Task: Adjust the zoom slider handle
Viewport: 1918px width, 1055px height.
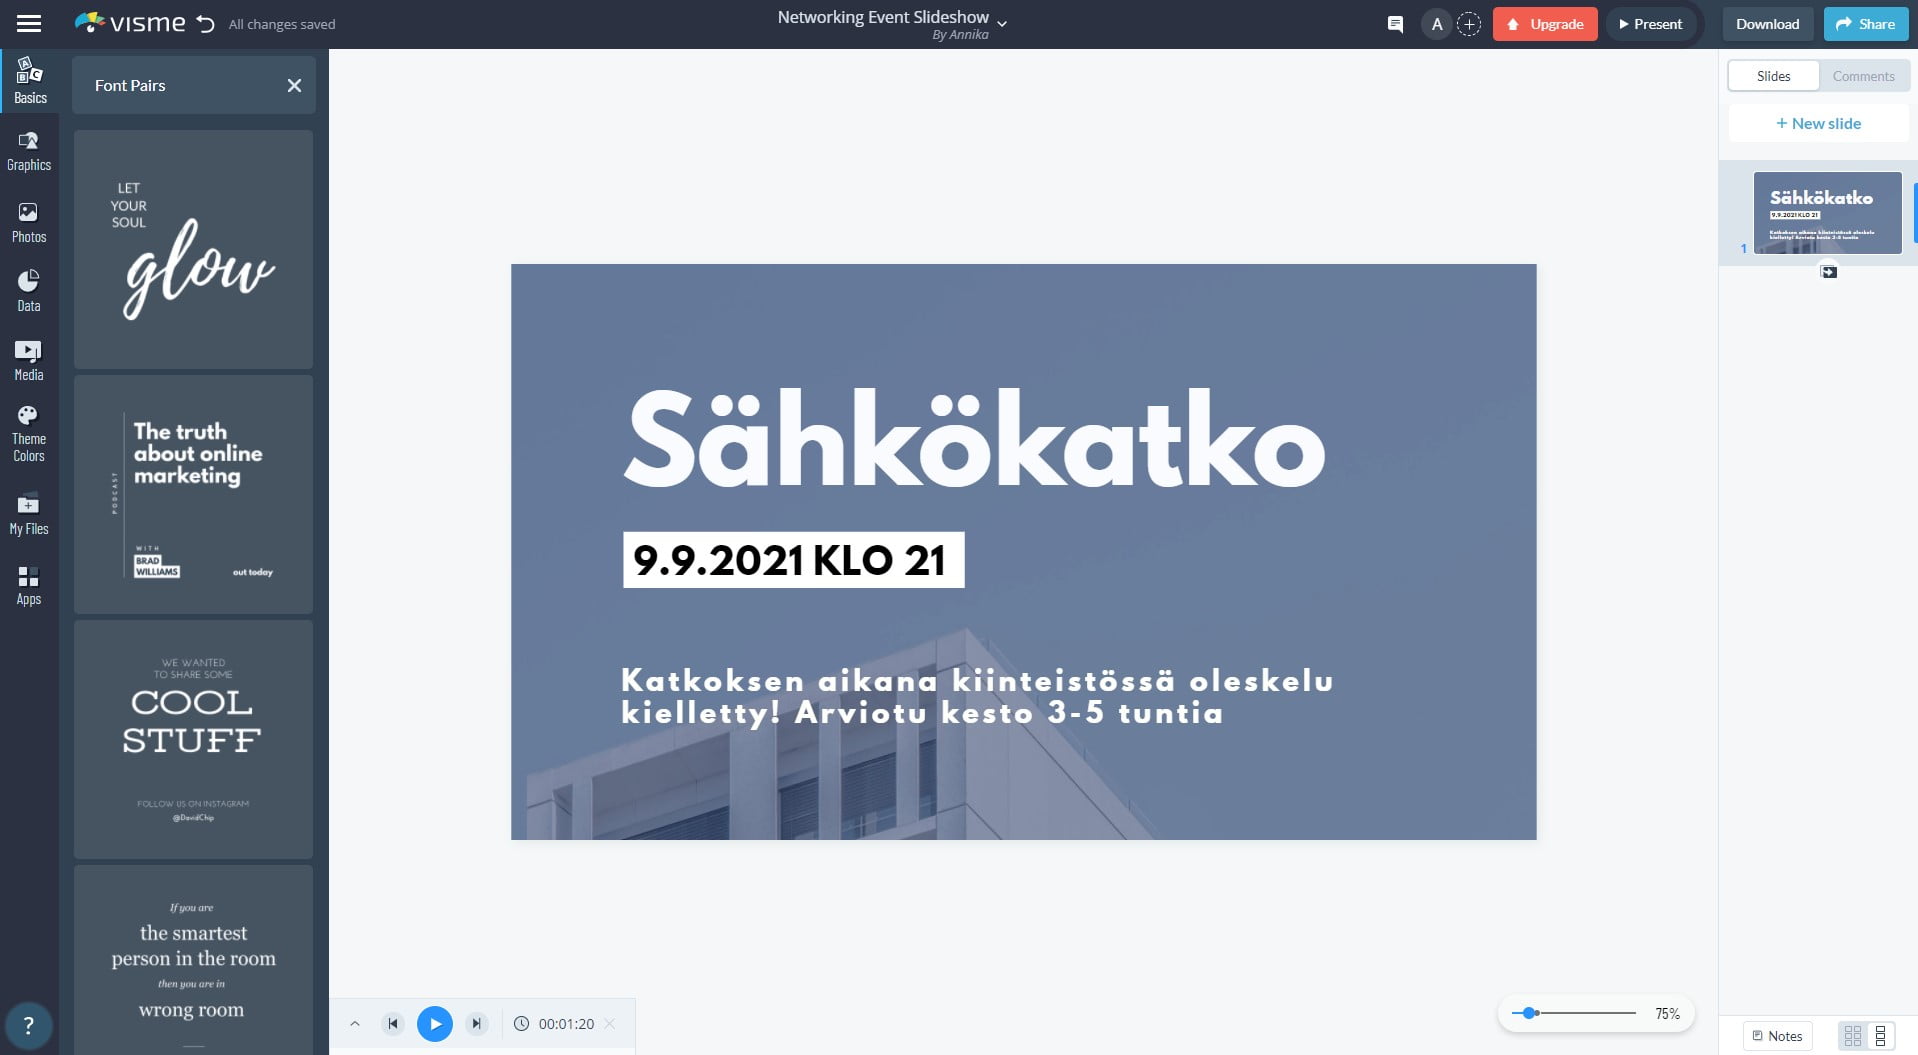Action: pyautogui.click(x=1529, y=1013)
